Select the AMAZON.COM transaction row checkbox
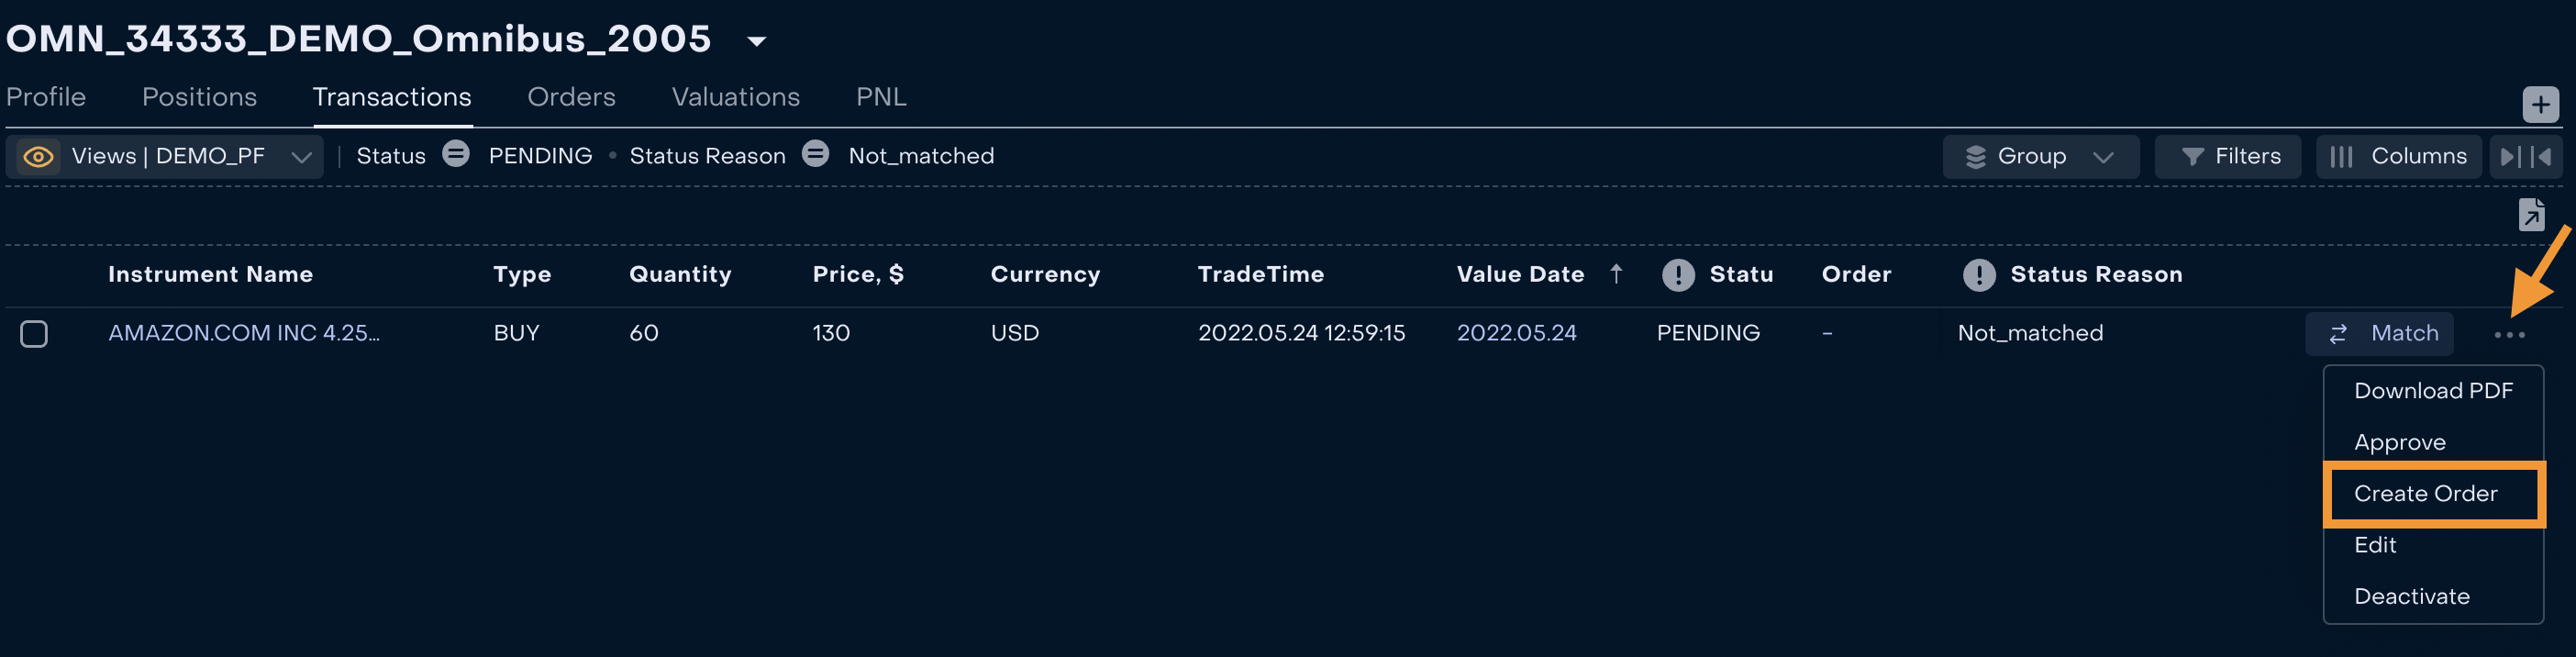The image size is (2576, 657). (34, 334)
